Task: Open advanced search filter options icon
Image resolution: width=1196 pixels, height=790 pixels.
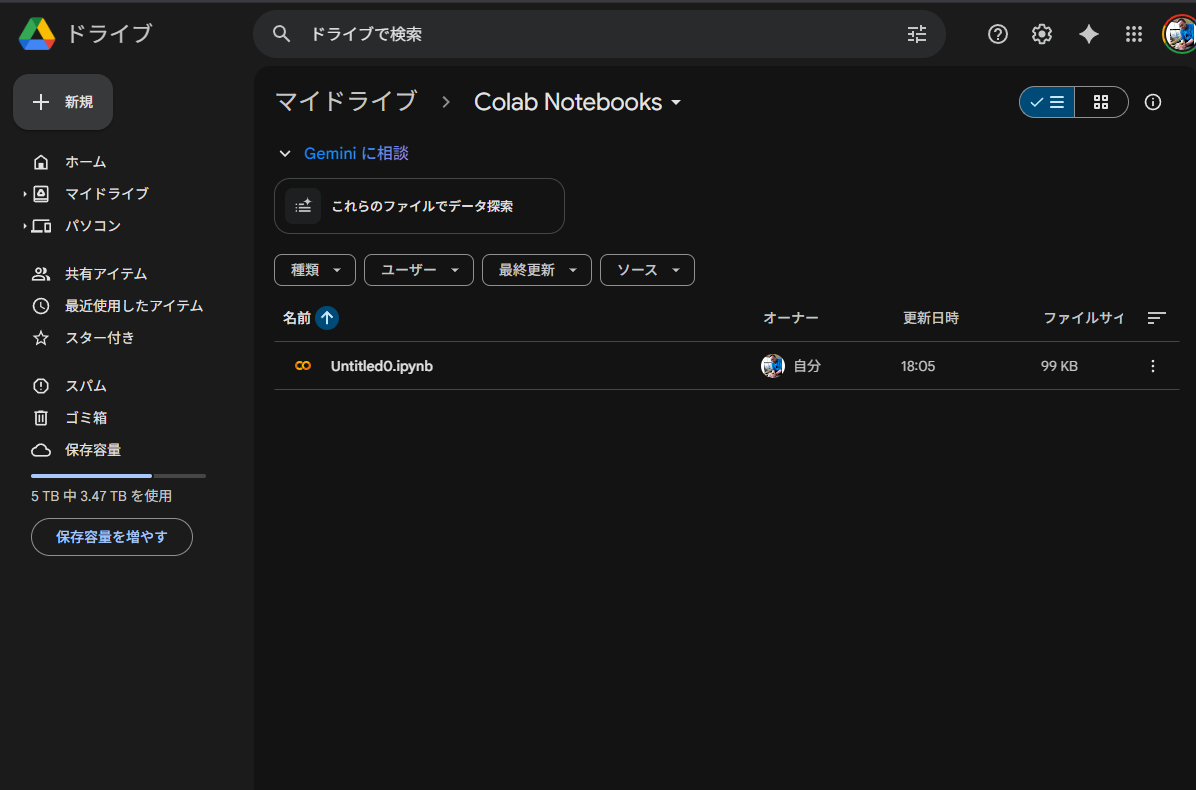Action: [916, 34]
